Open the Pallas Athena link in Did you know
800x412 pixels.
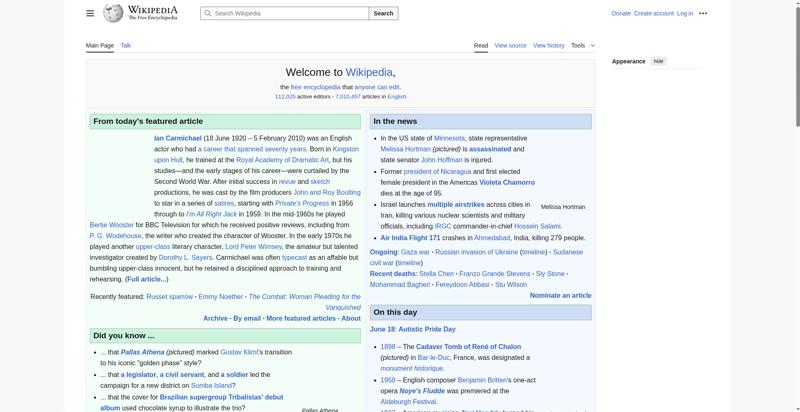coord(142,352)
